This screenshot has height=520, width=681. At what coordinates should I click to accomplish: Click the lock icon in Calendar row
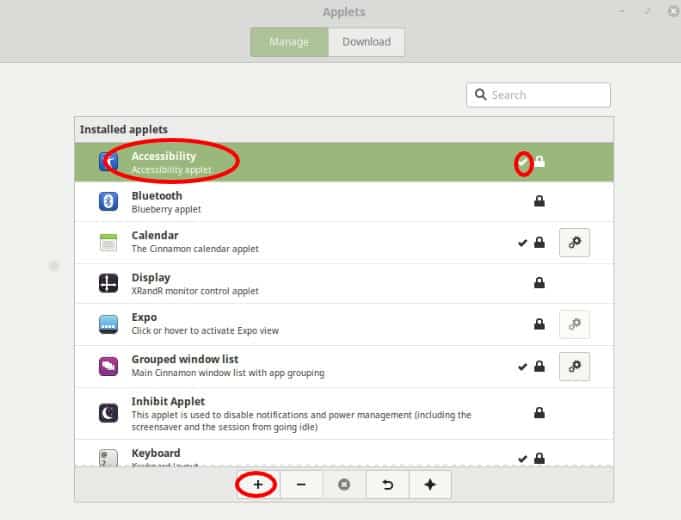(x=539, y=242)
